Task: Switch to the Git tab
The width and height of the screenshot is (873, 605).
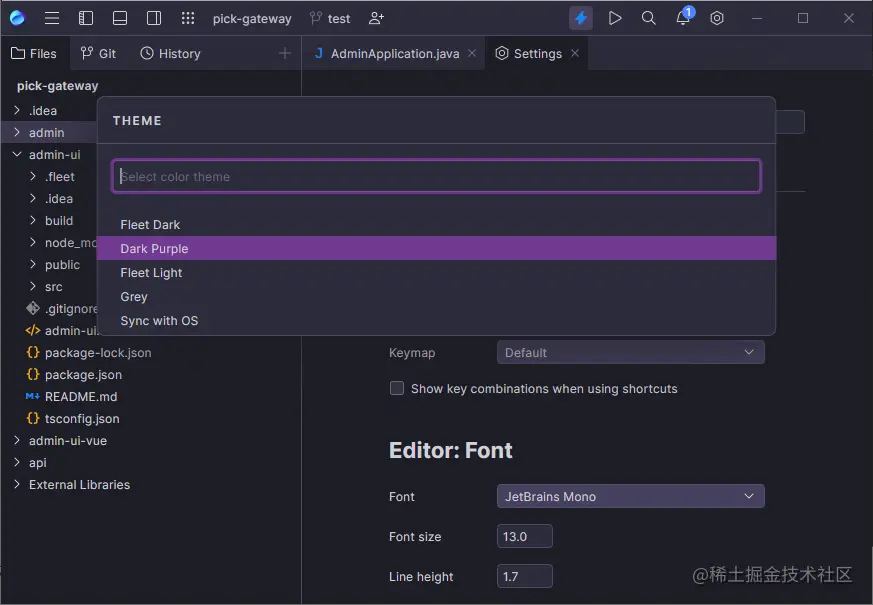Action: [99, 53]
